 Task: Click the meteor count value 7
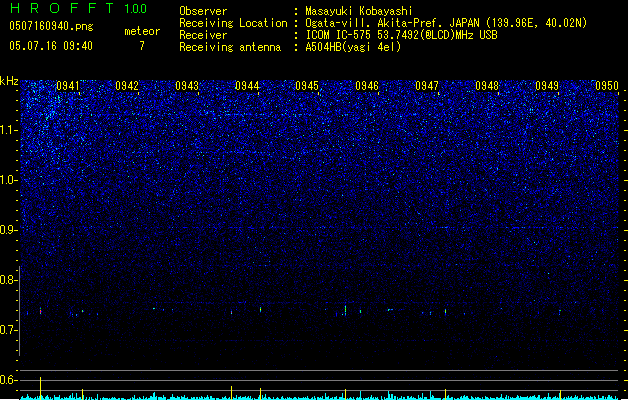pos(142,46)
